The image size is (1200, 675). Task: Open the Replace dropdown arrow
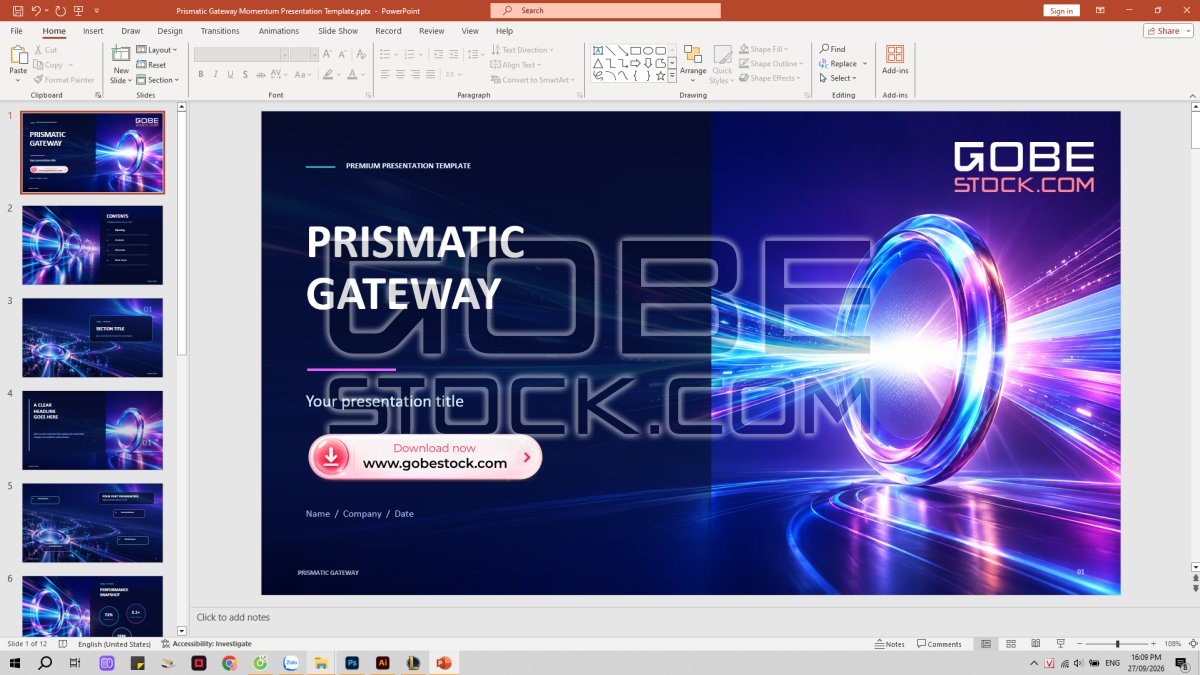[x=865, y=64]
